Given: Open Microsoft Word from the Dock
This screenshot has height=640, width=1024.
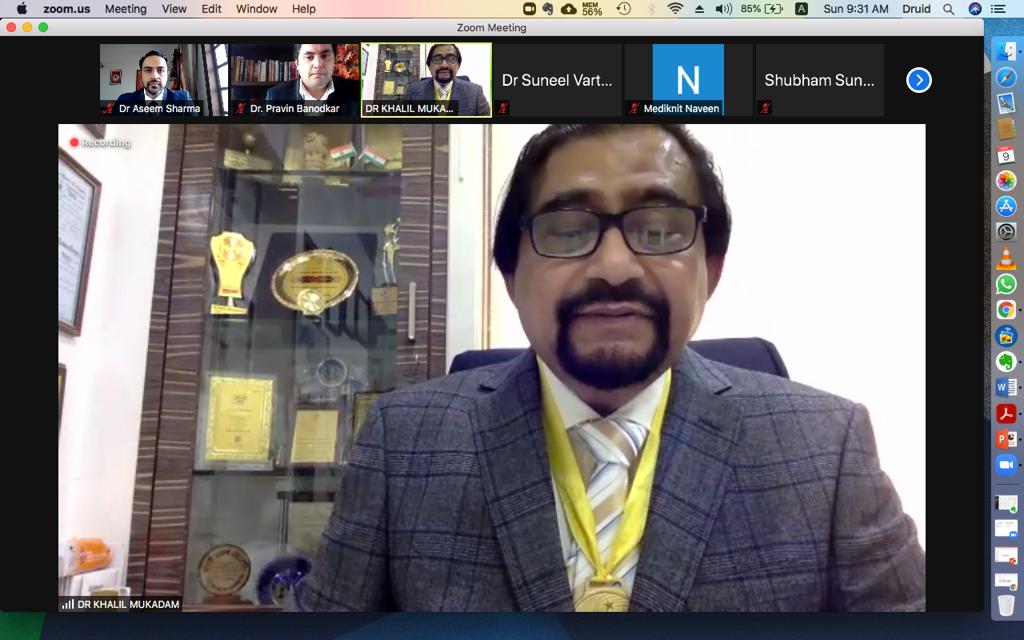Looking at the screenshot, I should [x=1006, y=387].
